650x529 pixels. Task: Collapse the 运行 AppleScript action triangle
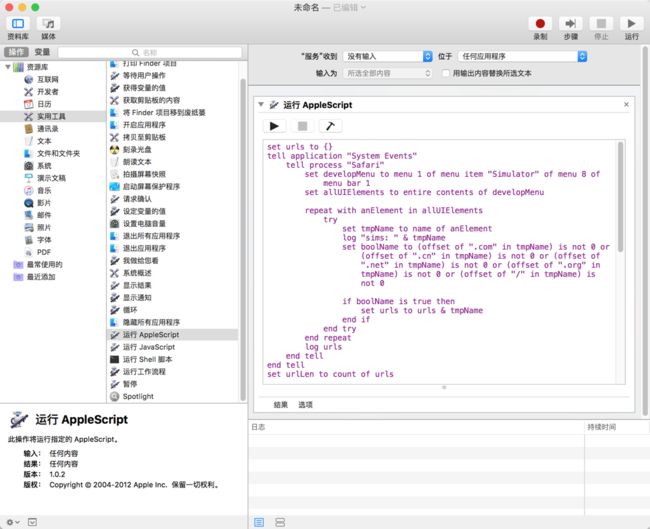pyautogui.click(x=261, y=104)
